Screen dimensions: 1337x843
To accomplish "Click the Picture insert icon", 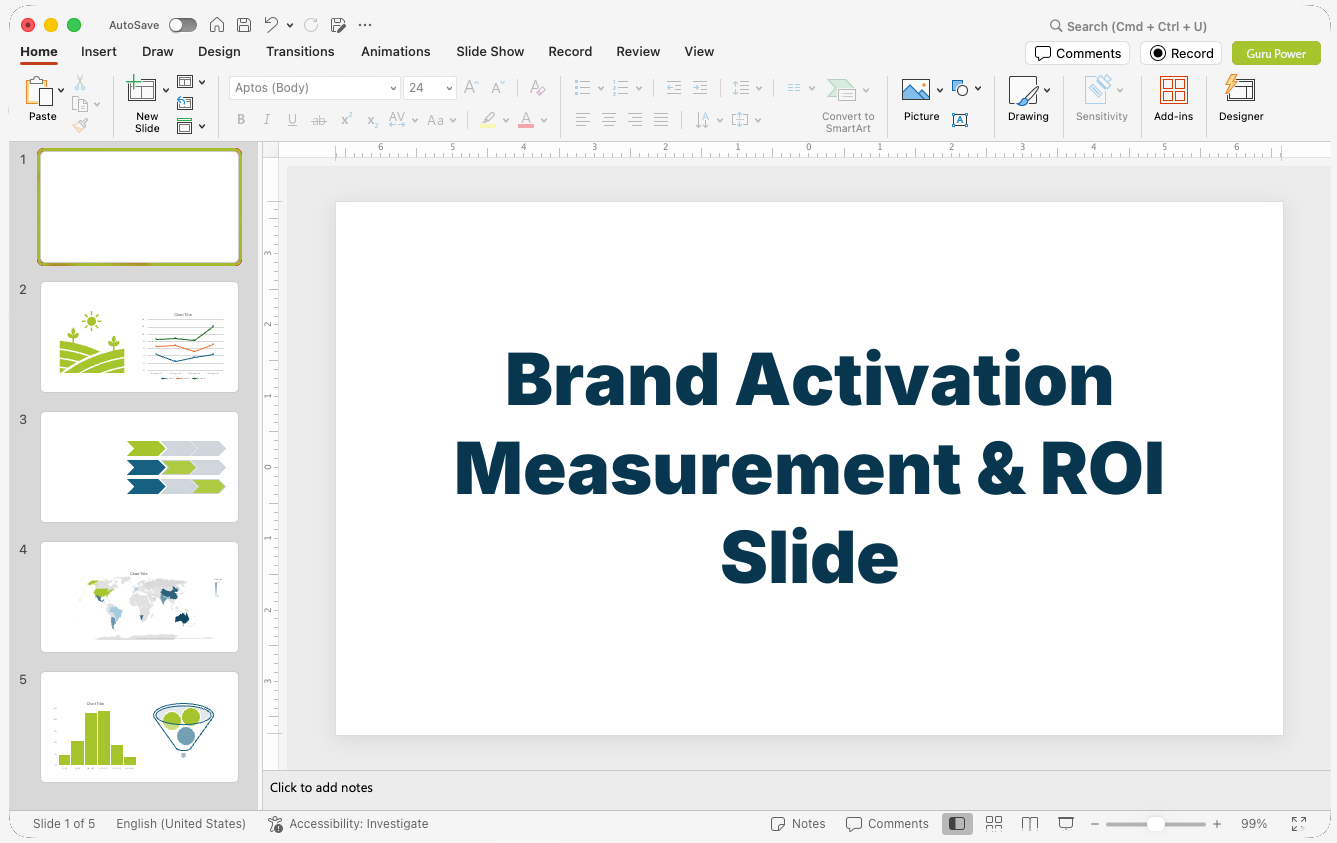I will tap(916, 91).
